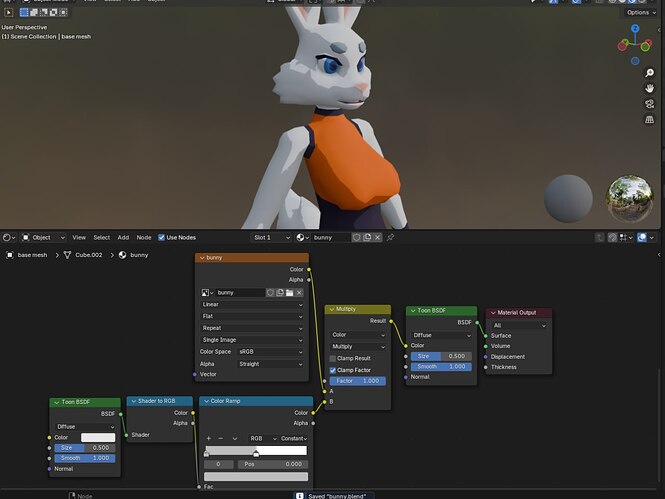Click the pin icon in node editor header
The image size is (665, 499).
coord(390,237)
